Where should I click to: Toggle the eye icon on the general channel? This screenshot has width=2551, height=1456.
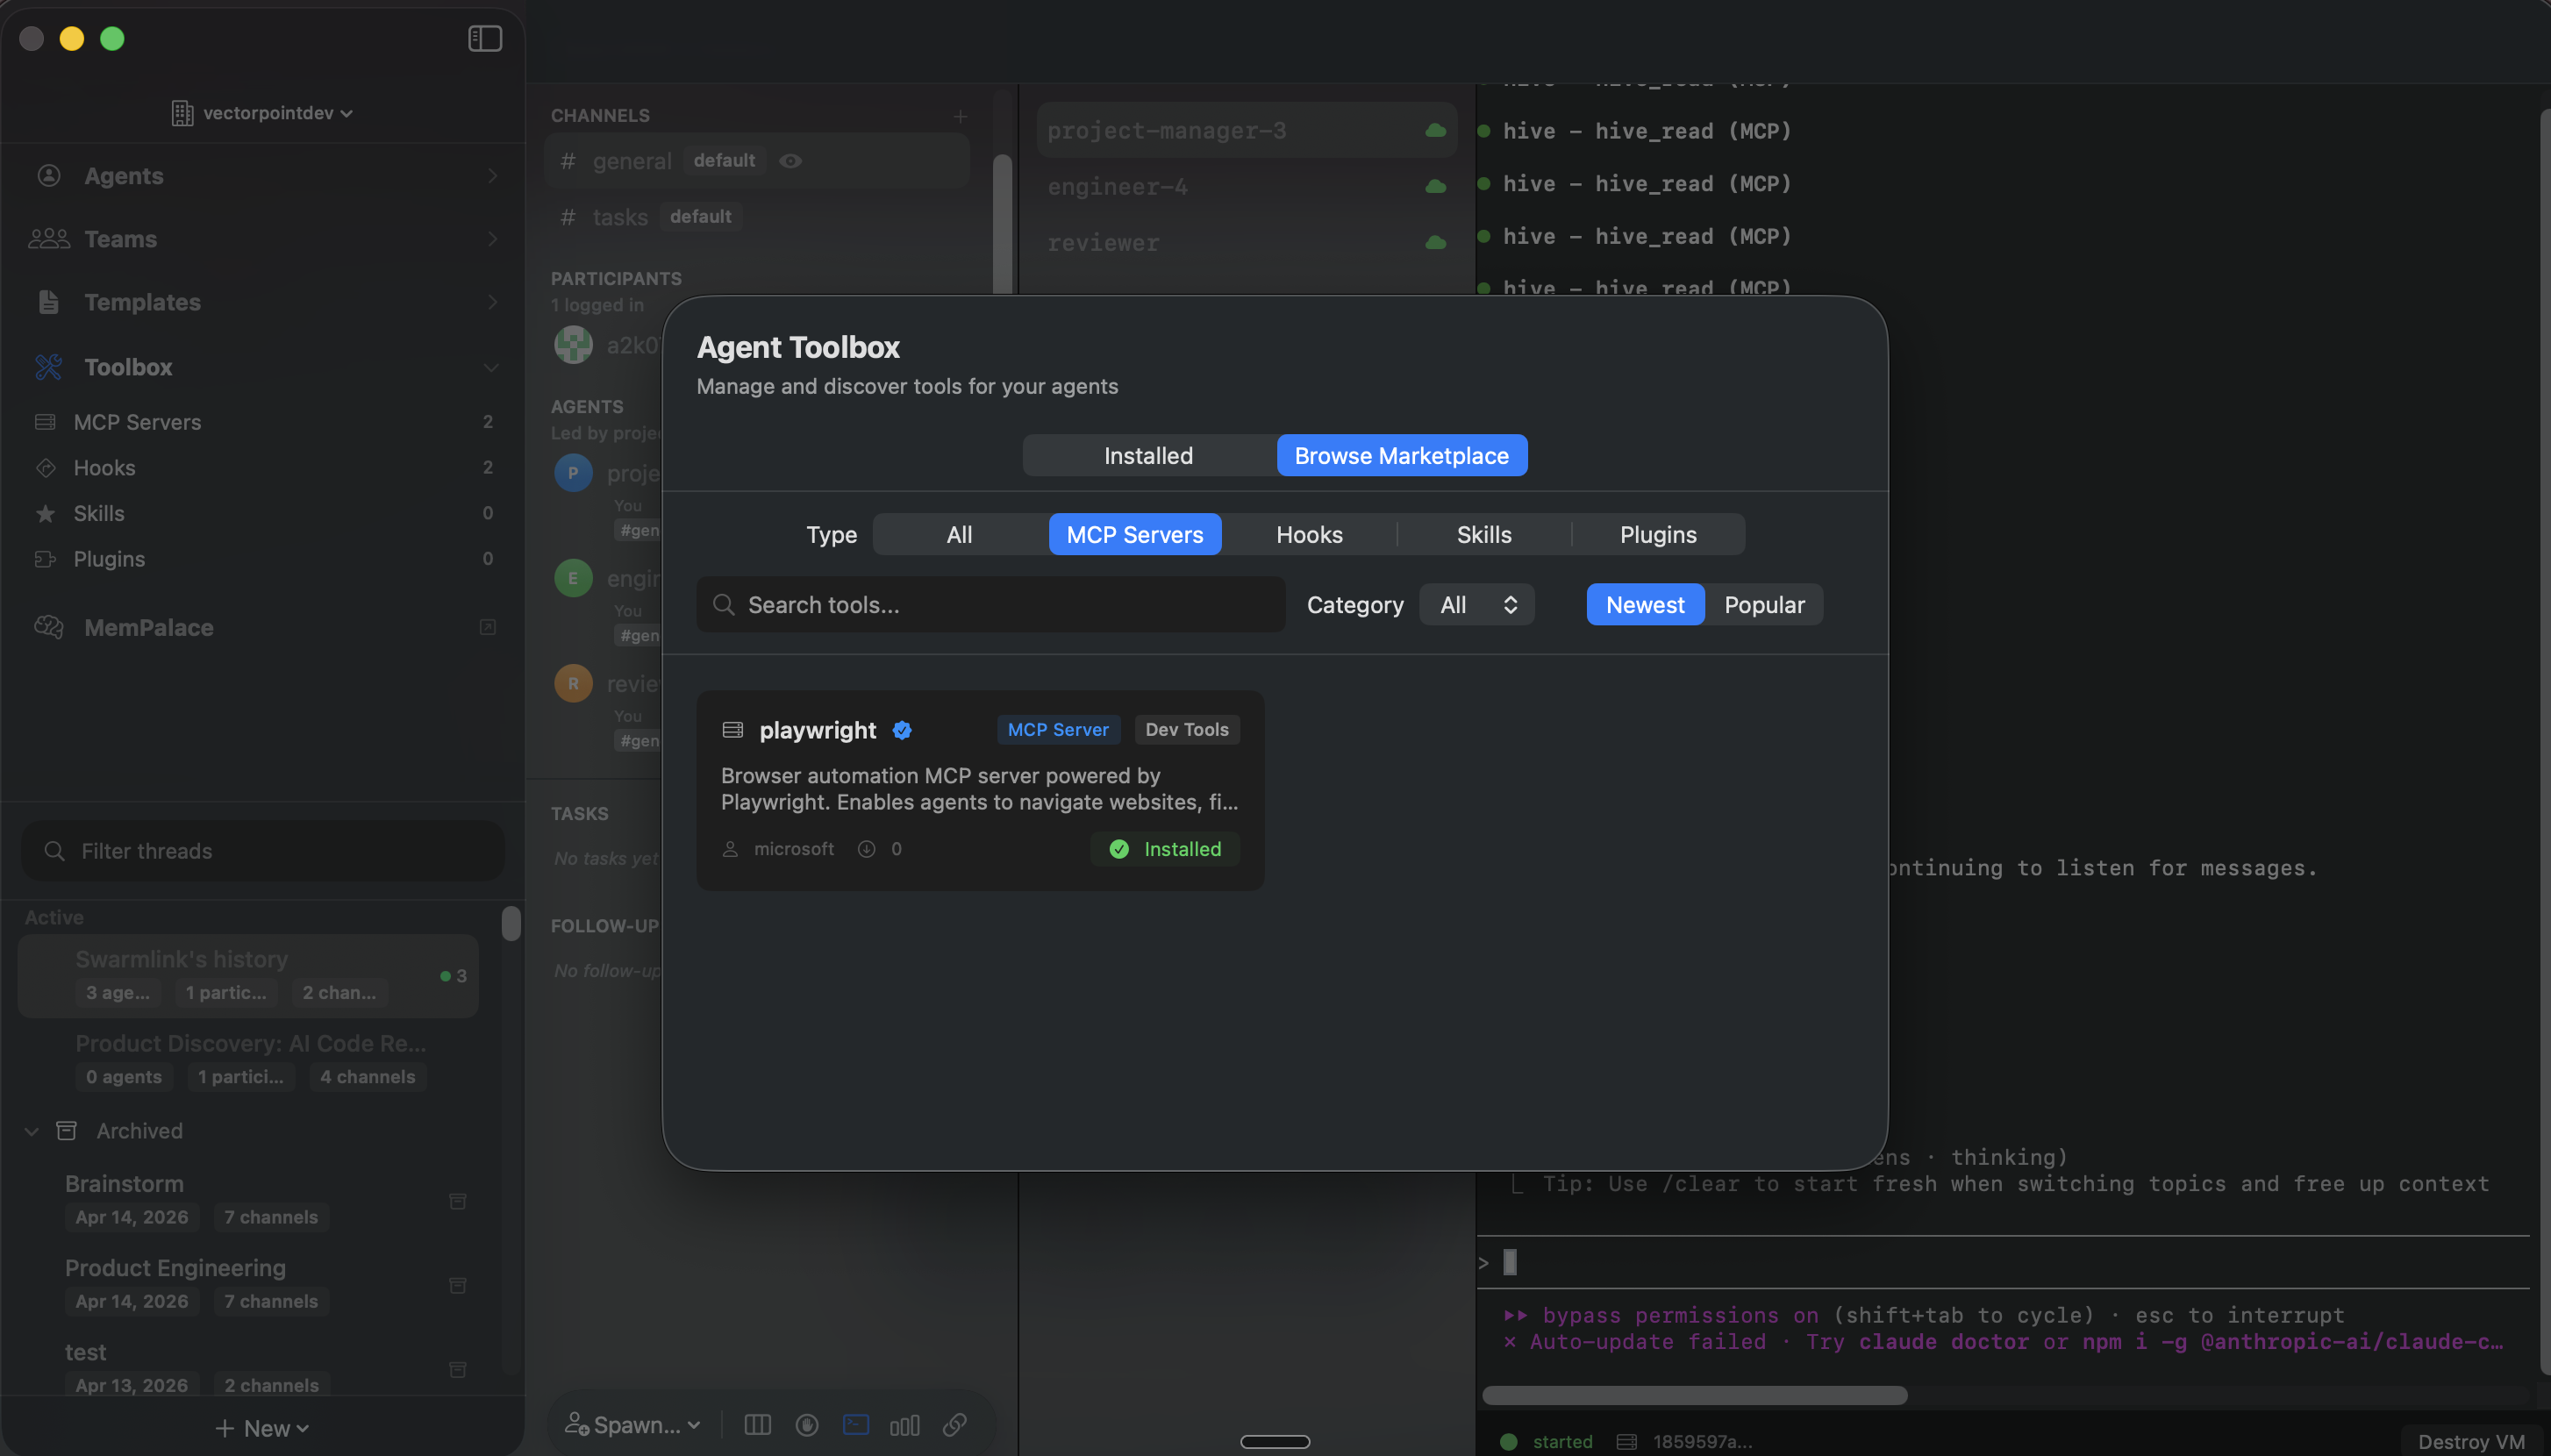tap(791, 160)
